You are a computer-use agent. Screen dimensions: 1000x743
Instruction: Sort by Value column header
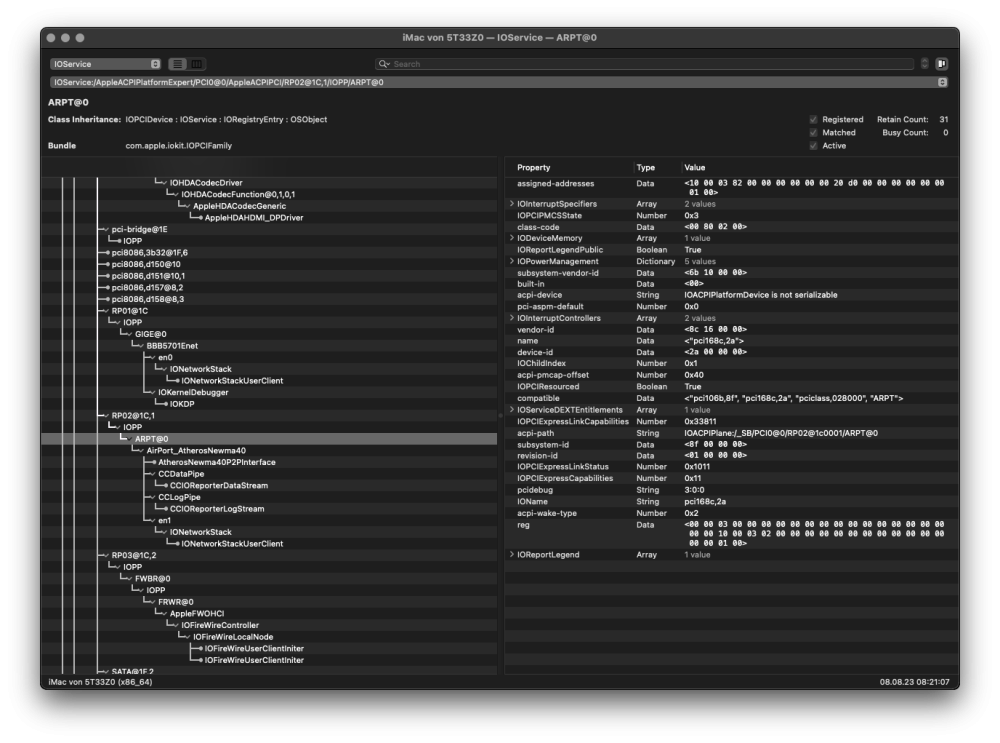(695, 168)
